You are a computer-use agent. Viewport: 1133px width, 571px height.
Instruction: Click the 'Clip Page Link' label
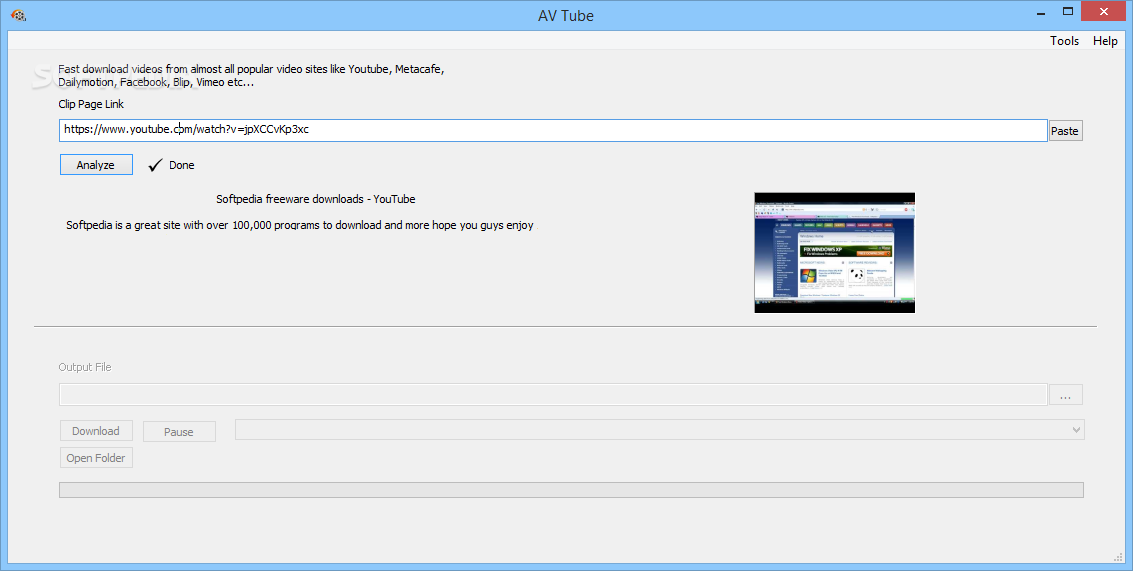point(91,104)
